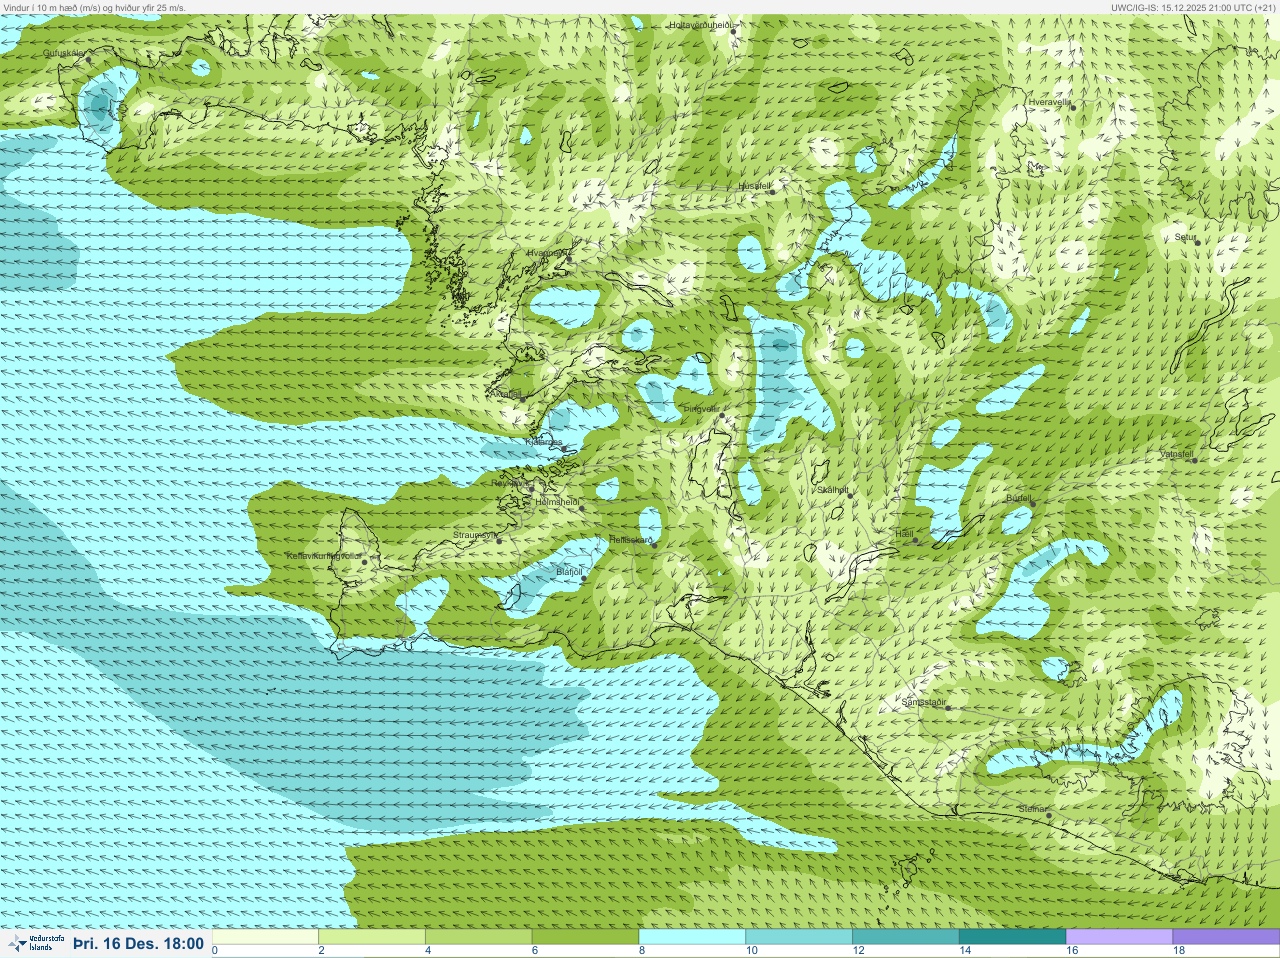Image resolution: width=1280 pixels, height=958 pixels.
Task: Pick the 10–12 m/s turquoise legend swatch
Action: click(x=799, y=937)
